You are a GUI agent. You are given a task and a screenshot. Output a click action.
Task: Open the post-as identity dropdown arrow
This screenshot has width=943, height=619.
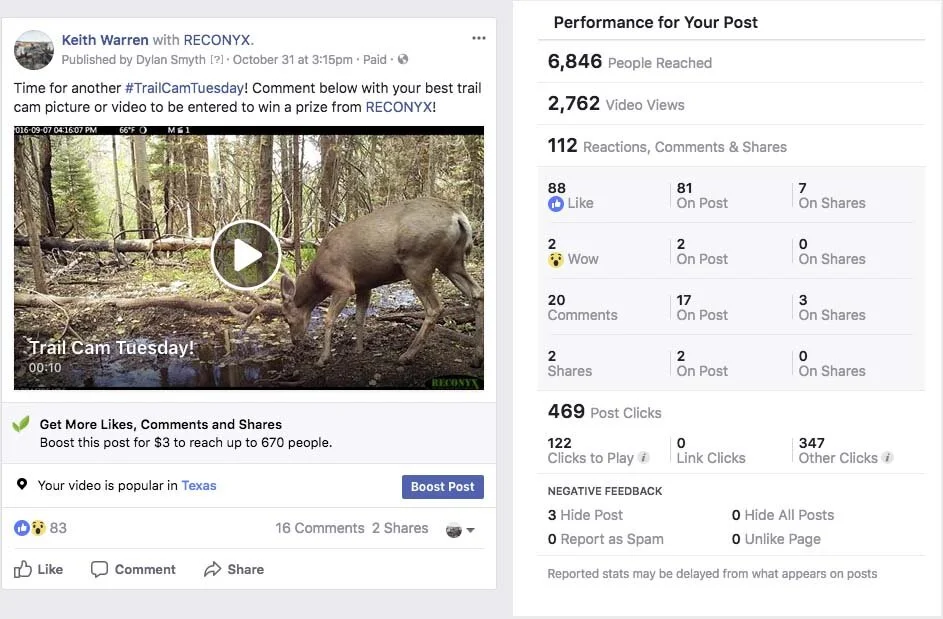(x=470, y=530)
